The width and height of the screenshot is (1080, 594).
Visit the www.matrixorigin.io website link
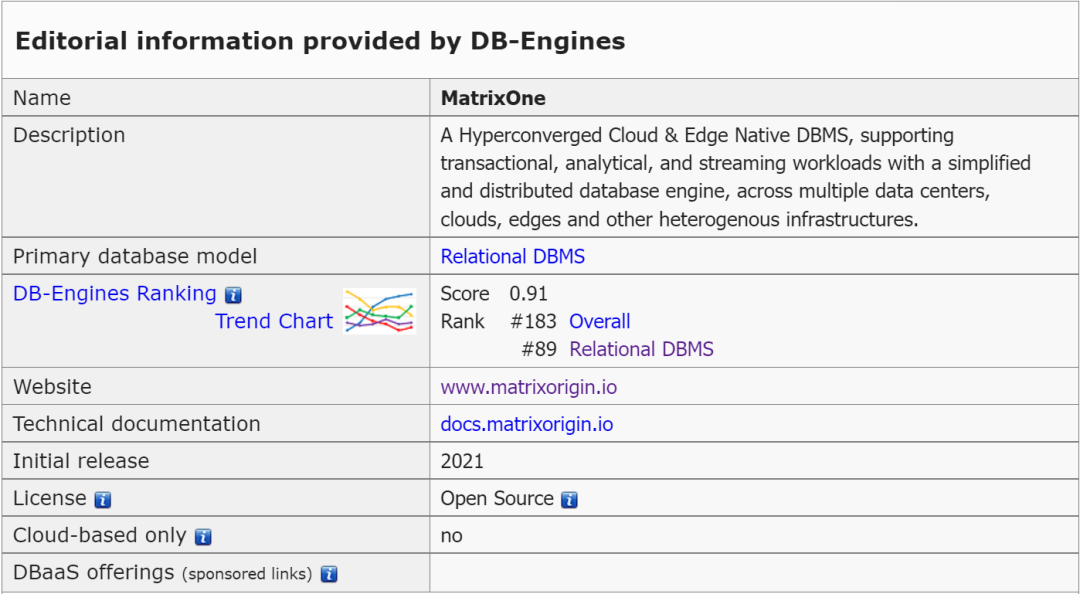click(x=528, y=387)
